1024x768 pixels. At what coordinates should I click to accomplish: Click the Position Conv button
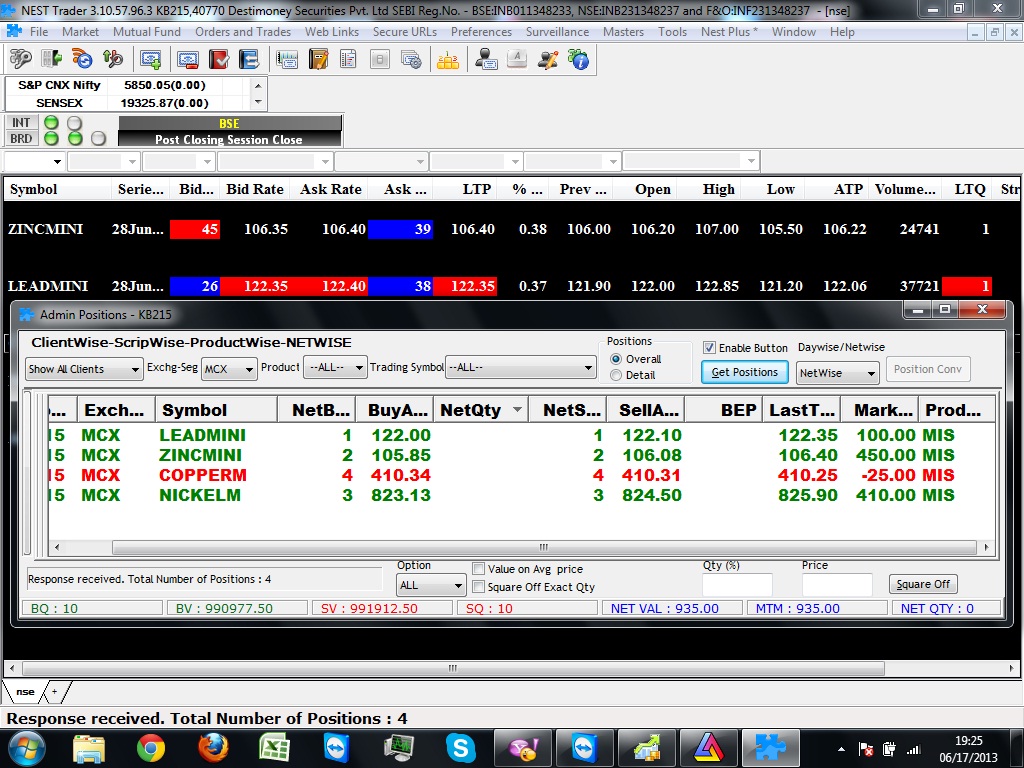(x=927, y=369)
